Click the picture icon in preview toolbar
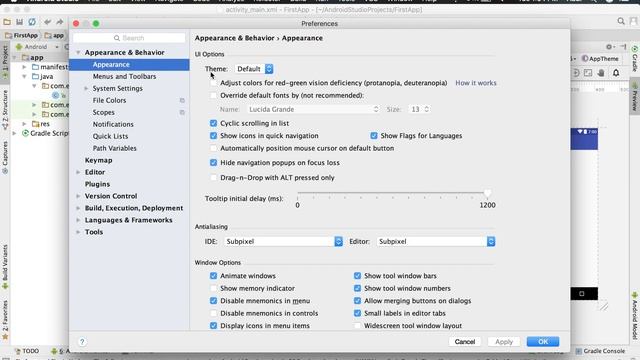 (x=588, y=73)
